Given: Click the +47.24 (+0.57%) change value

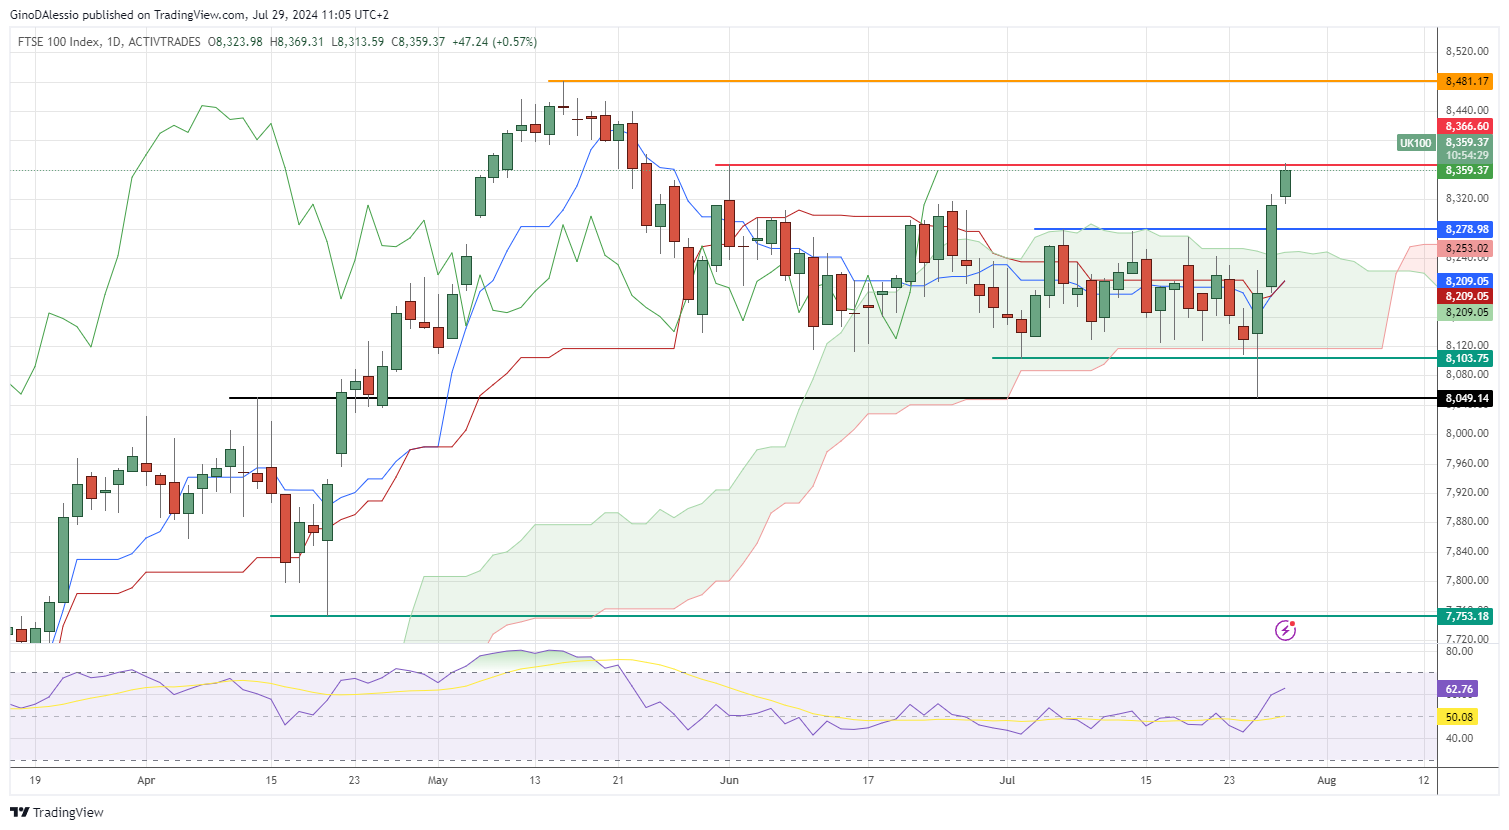Looking at the screenshot, I should (494, 42).
